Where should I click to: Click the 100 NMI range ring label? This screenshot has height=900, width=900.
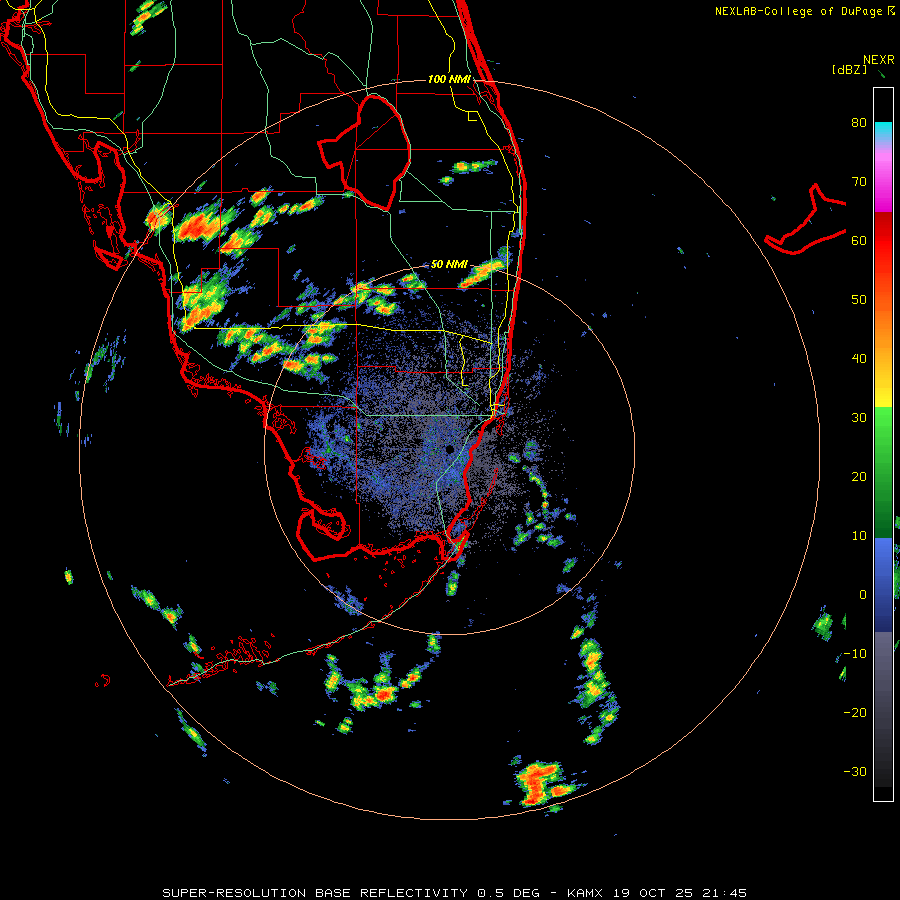[449, 79]
